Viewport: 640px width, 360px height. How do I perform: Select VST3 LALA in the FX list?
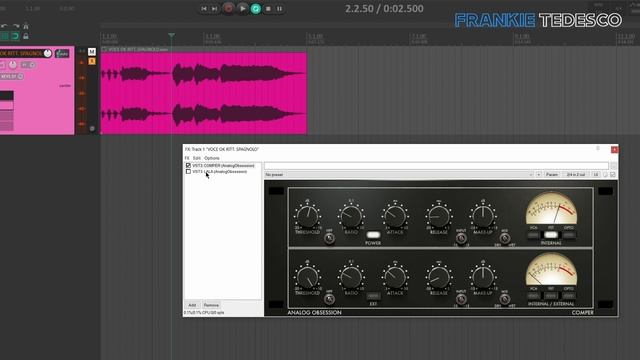[220, 172]
